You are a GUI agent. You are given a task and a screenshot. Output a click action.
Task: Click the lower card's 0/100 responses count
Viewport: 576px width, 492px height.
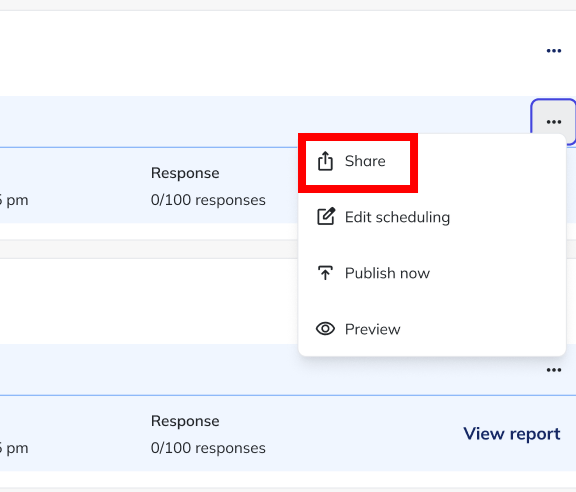[x=208, y=448]
